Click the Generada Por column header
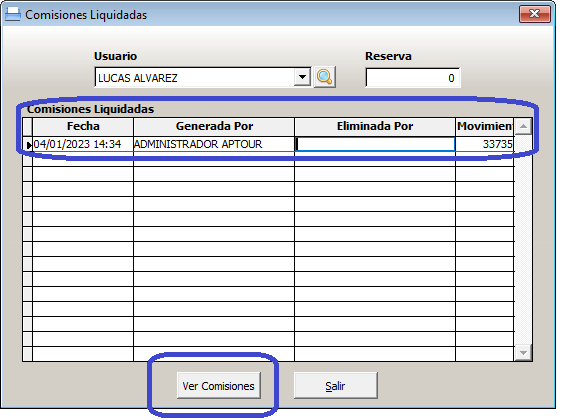The height and width of the screenshot is (420, 569). point(214,126)
